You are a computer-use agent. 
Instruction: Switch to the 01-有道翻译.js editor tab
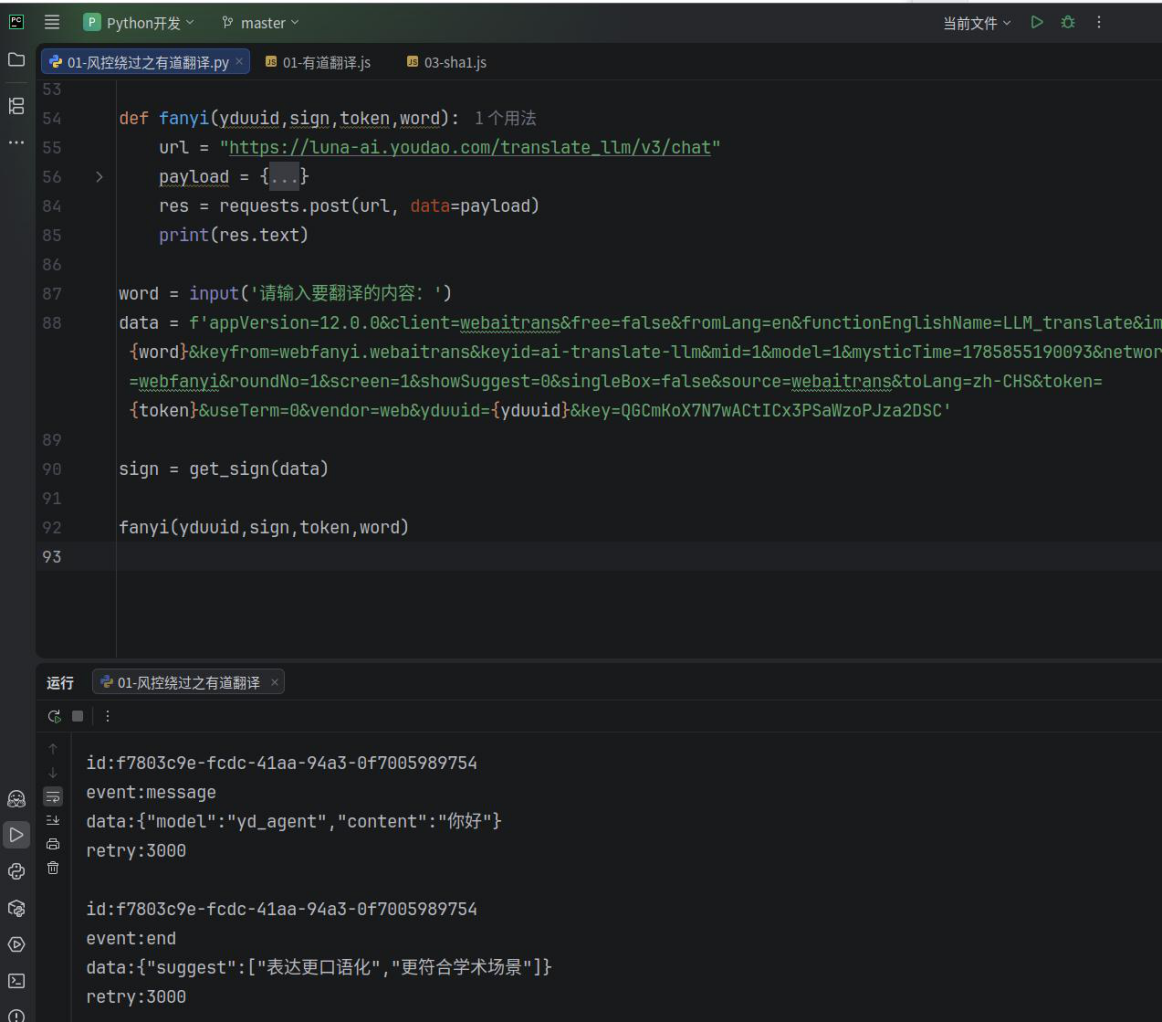(x=318, y=62)
